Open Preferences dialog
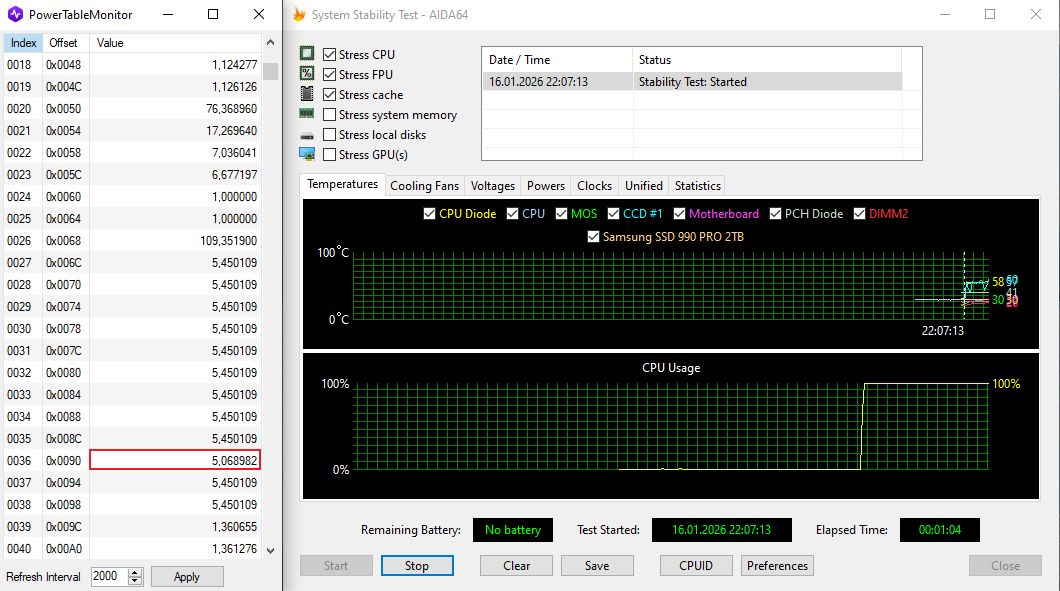 777,566
